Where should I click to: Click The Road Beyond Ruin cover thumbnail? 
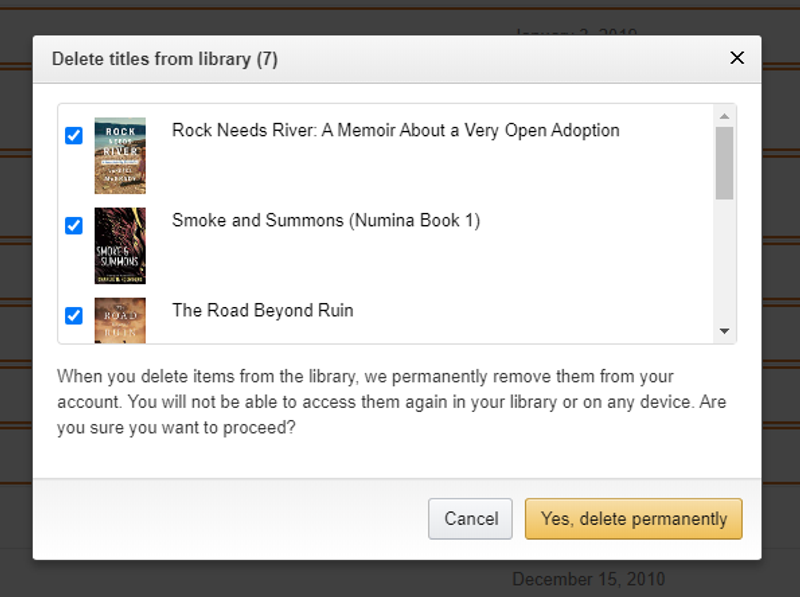120,320
